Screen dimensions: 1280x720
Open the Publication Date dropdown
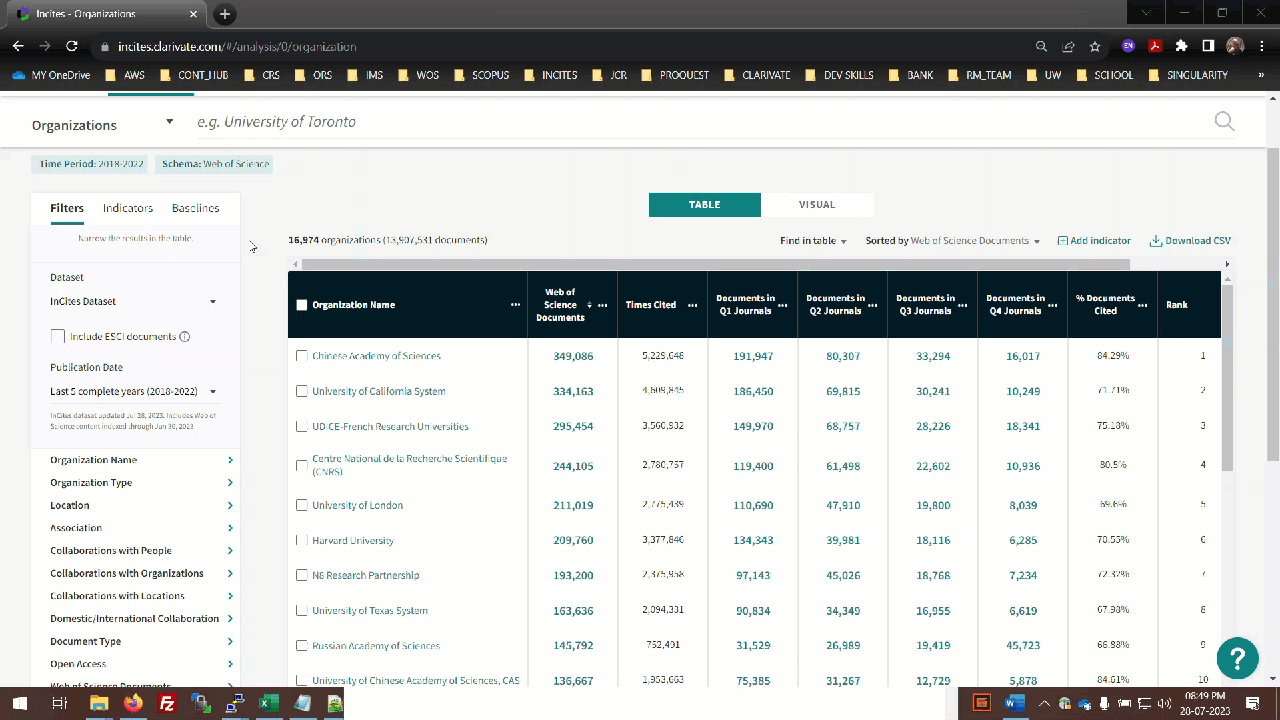pyautogui.click(x=134, y=391)
